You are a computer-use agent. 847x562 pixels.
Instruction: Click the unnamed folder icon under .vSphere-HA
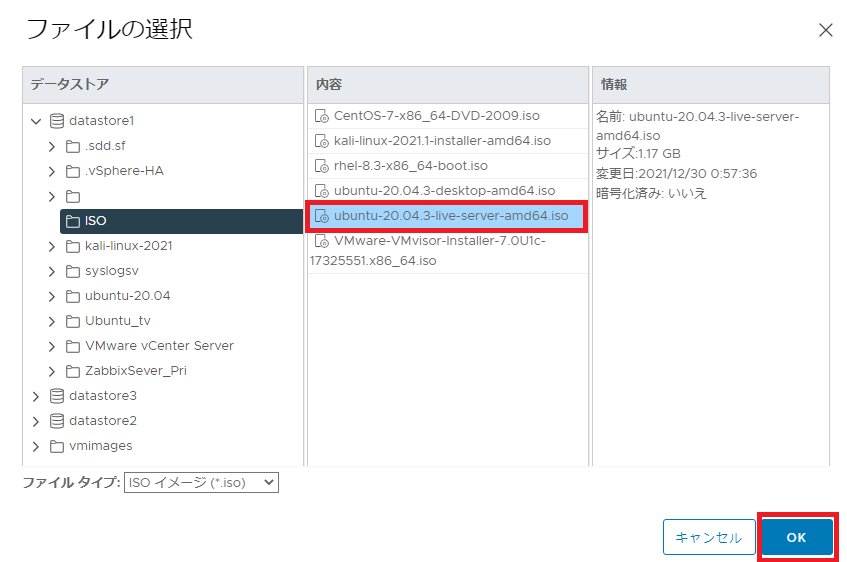[73, 196]
